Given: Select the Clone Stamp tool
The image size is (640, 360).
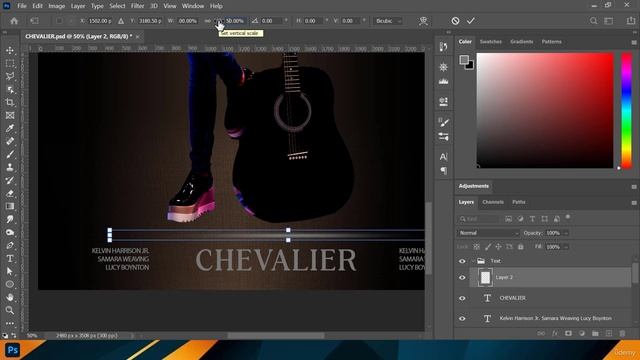Looking at the screenshot, I should tap(10, 167).
